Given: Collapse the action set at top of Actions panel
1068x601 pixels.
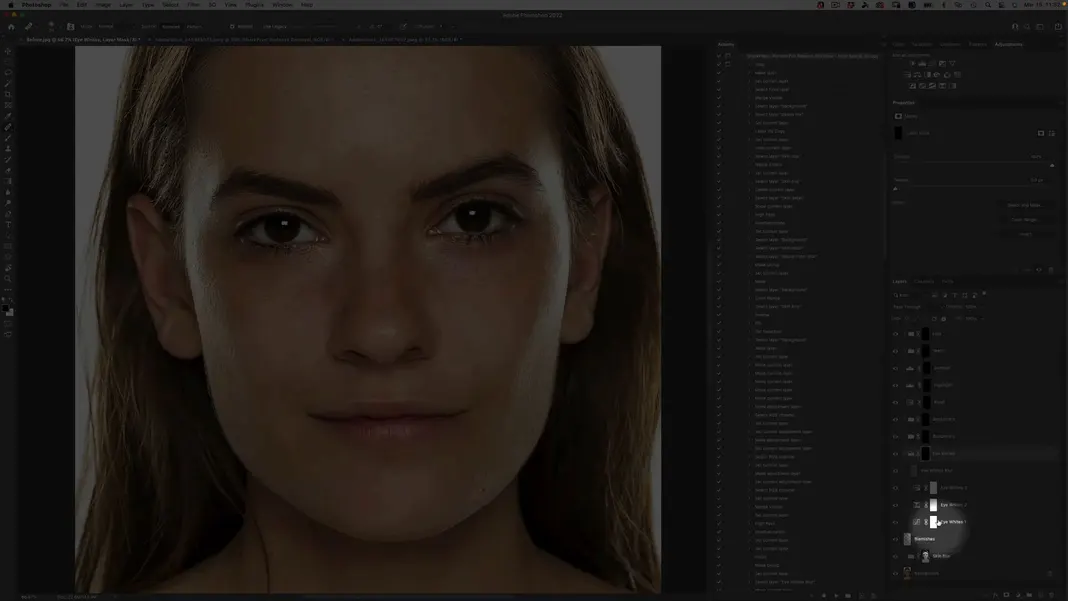Looking at the screenshot, I should (742, 56).
